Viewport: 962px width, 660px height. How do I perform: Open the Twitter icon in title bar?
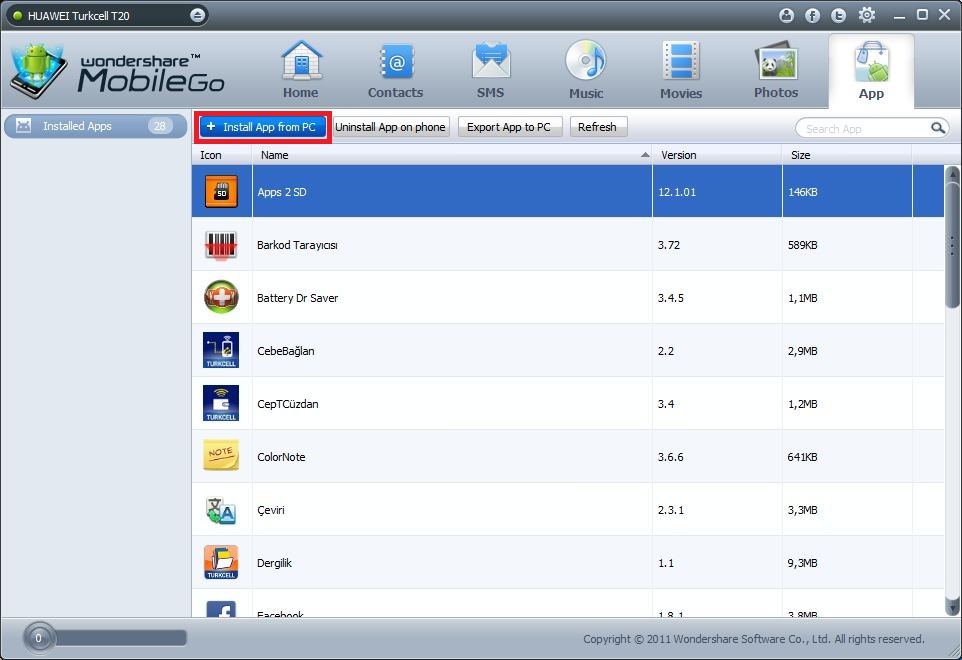838,15
